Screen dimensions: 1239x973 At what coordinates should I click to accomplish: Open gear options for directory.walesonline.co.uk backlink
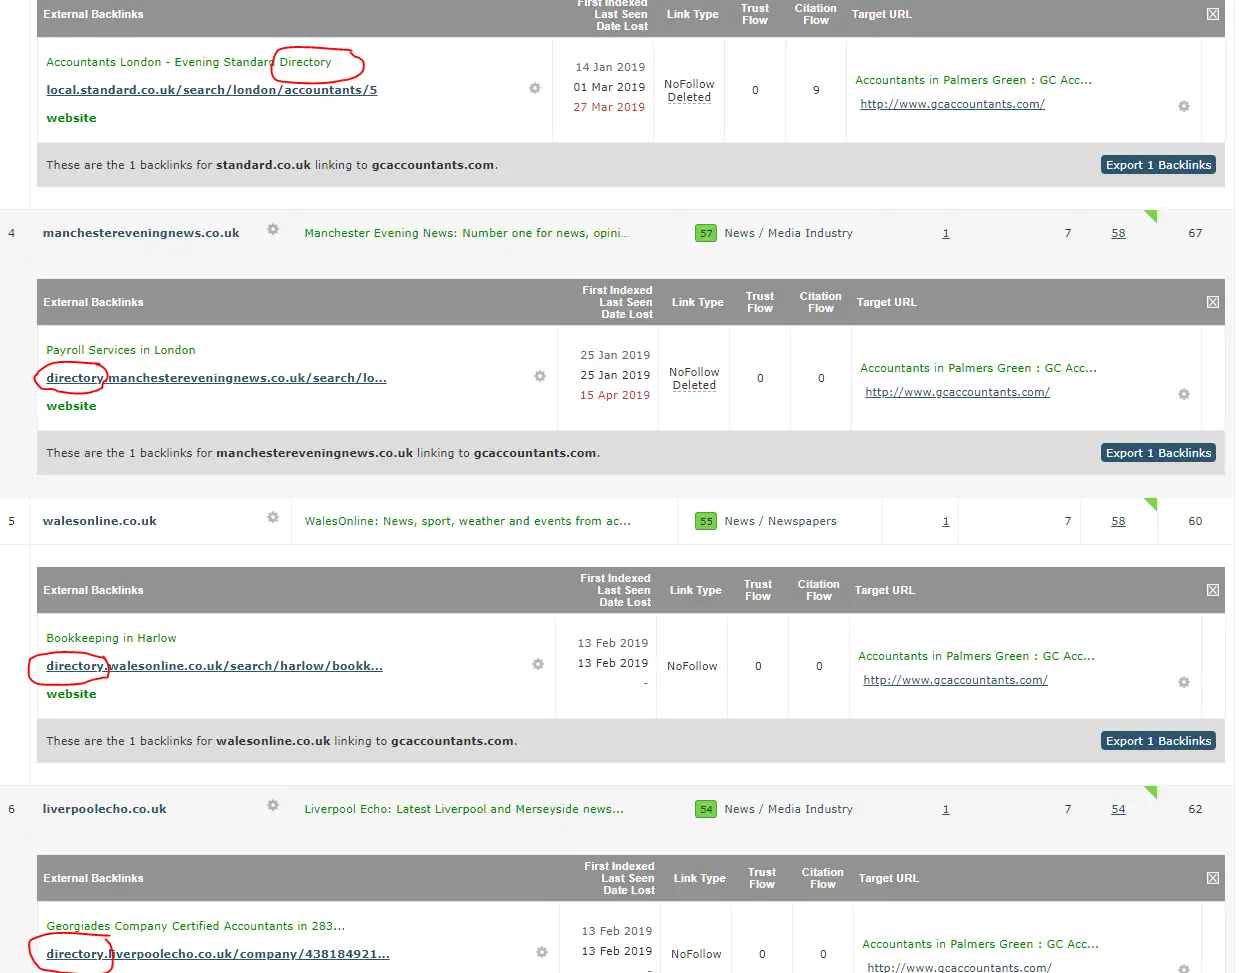click(x=538, y=665)
